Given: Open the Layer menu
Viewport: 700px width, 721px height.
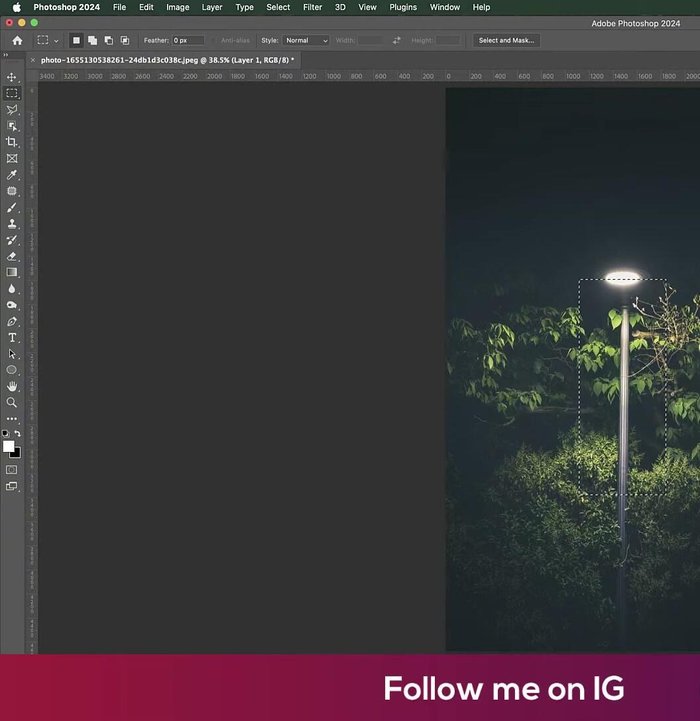Looking at the screenshot, I should pyautogui.click(x=212, y=7).
